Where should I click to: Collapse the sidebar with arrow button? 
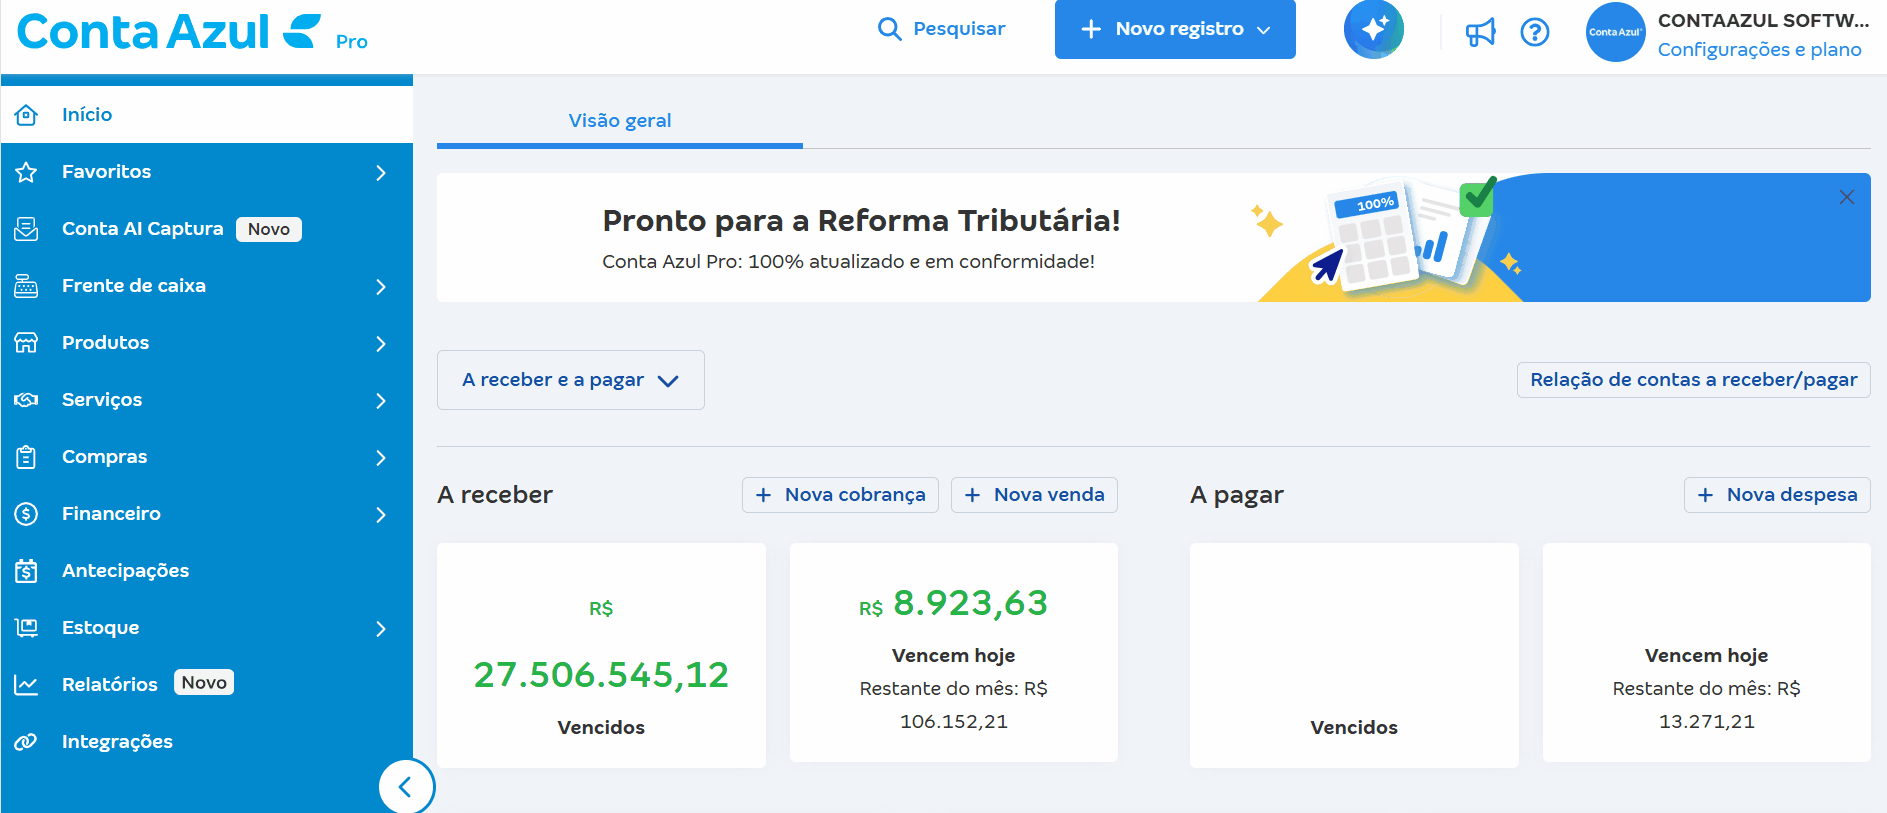pos(406,787)
